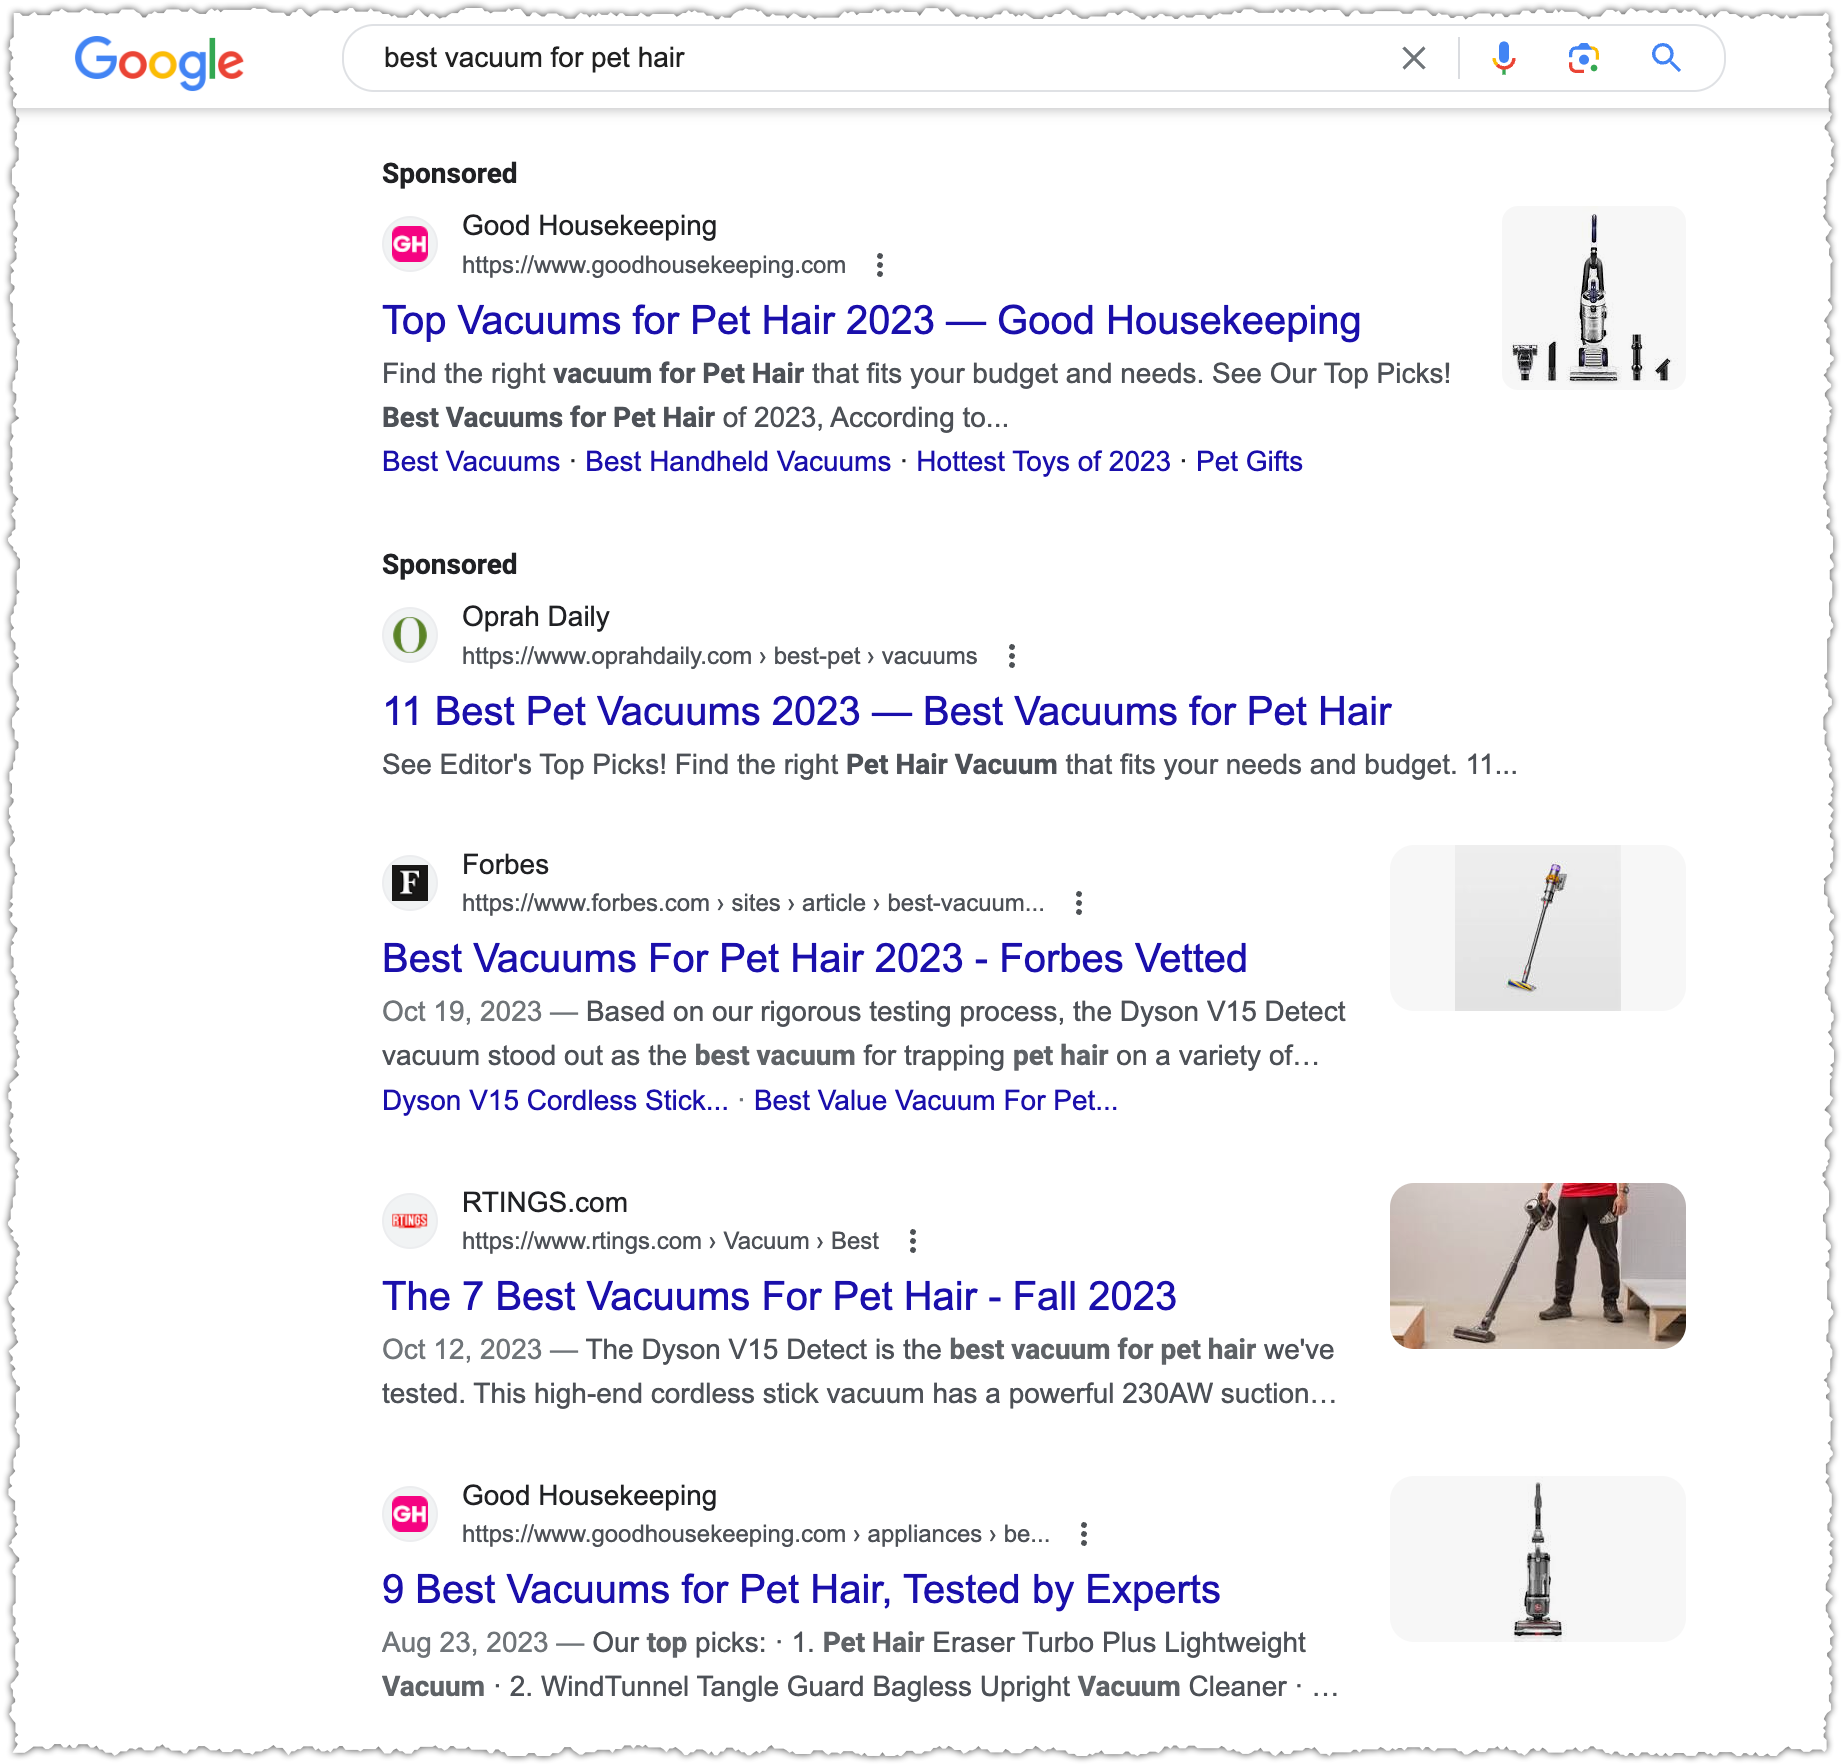
Task: Click the oprahdaily.com best-pet vacuums URL
Action: 720,656
